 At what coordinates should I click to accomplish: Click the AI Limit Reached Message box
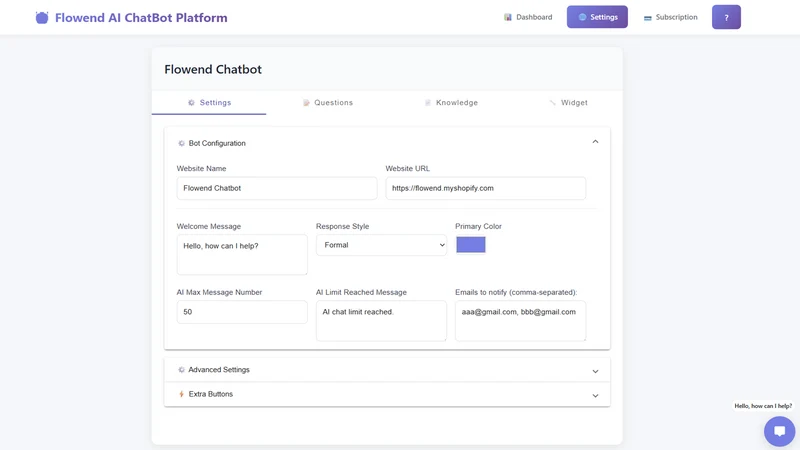click(x=381, y=320)
